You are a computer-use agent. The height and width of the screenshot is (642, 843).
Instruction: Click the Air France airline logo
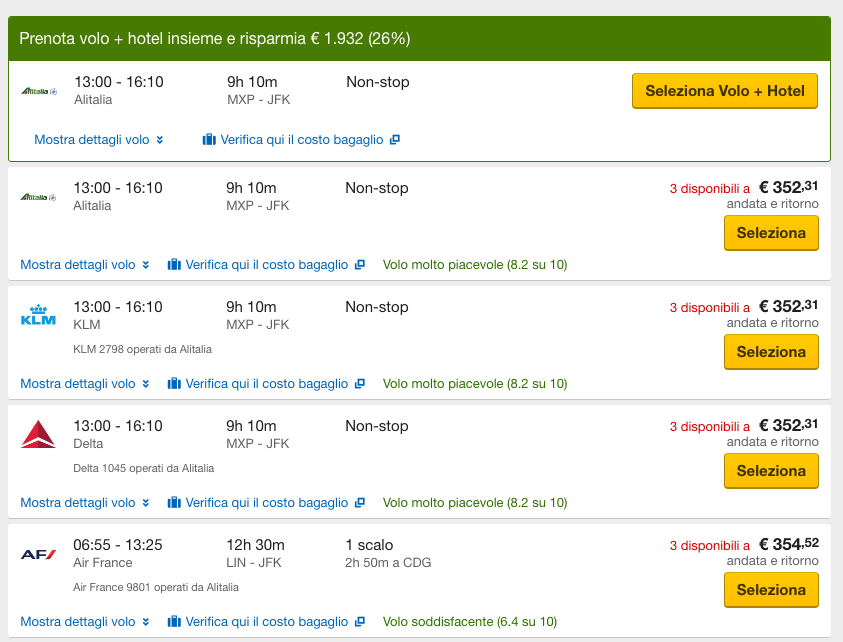point(39,553)
